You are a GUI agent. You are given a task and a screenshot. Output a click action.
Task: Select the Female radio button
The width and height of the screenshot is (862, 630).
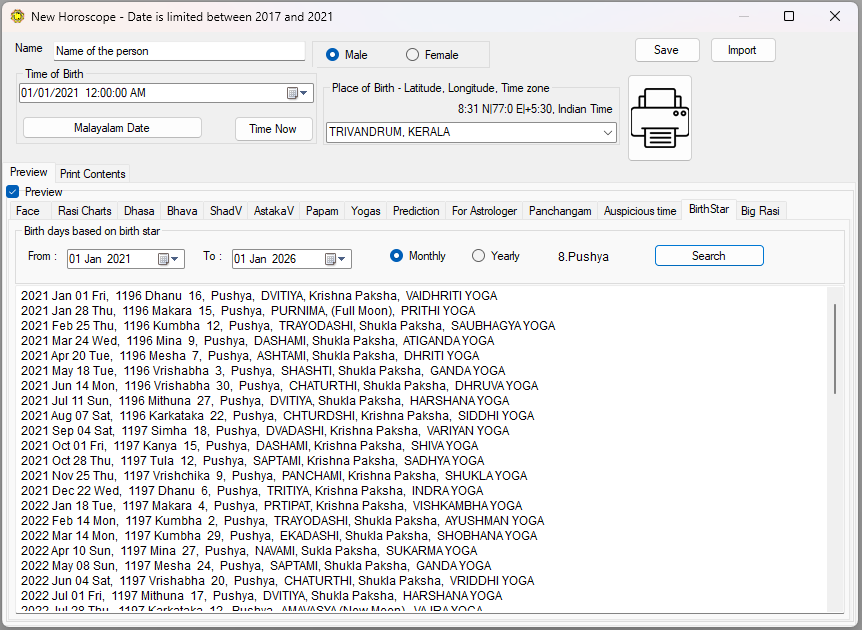[x=412, y=55]
